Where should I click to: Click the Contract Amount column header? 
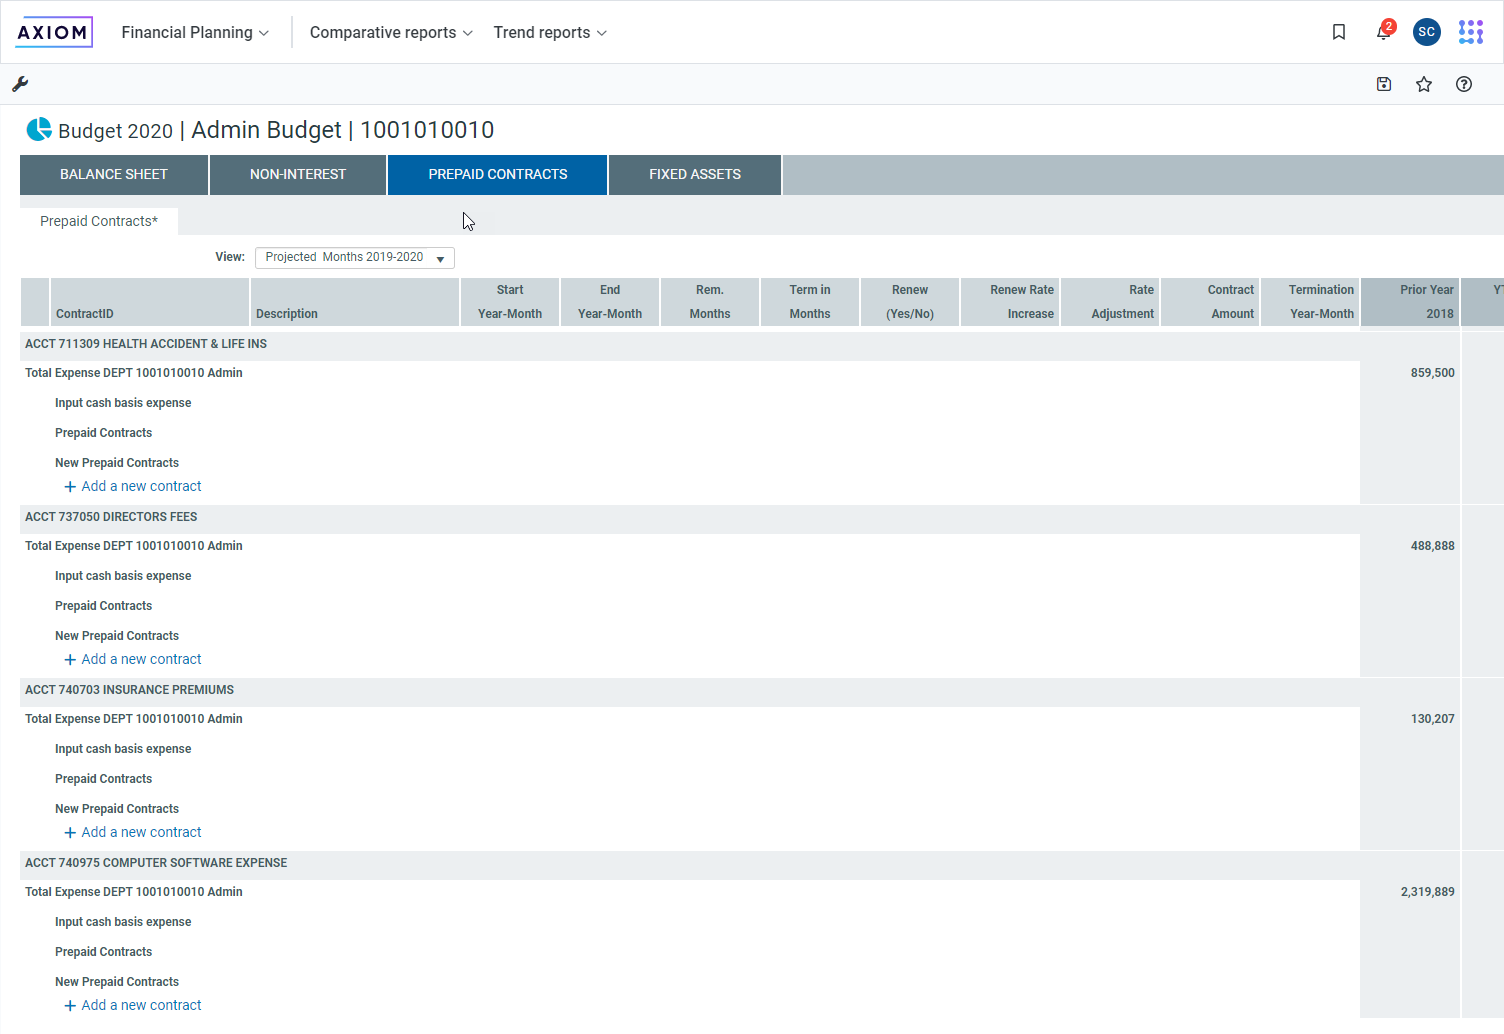coord(1210,302)
